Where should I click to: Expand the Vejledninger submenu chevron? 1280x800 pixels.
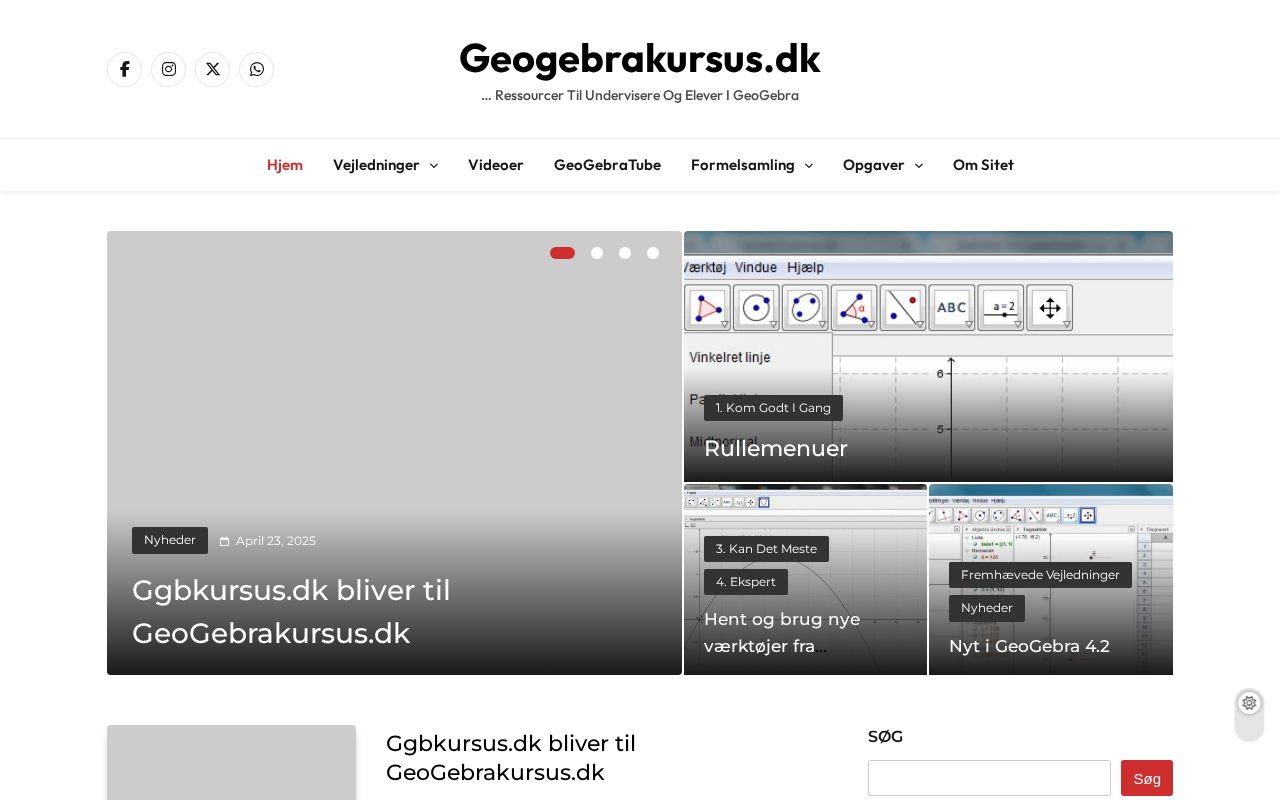click(433, 165)
